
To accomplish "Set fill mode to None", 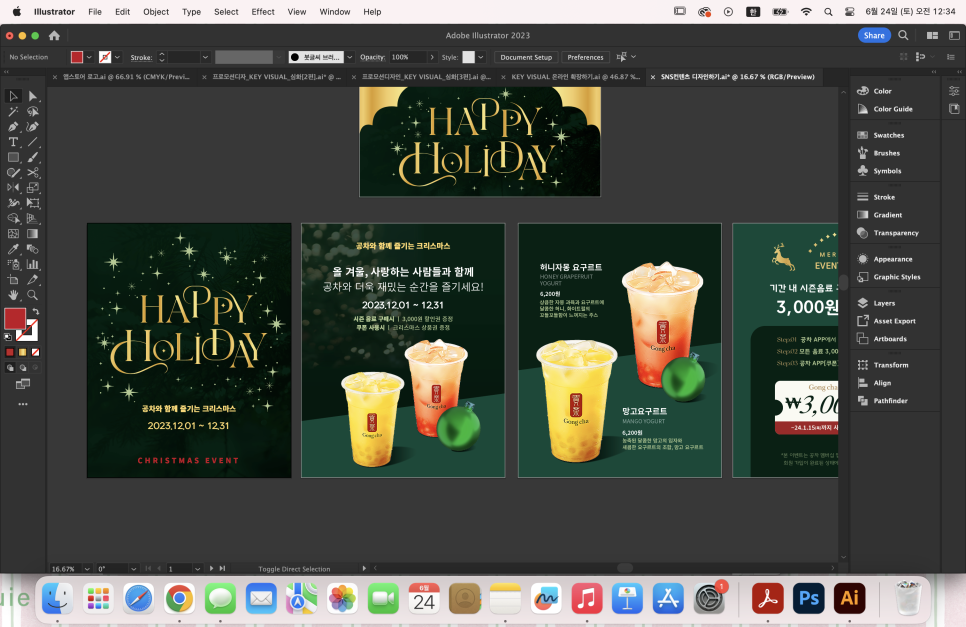I will pyautogui.click(x=36, y=352).
